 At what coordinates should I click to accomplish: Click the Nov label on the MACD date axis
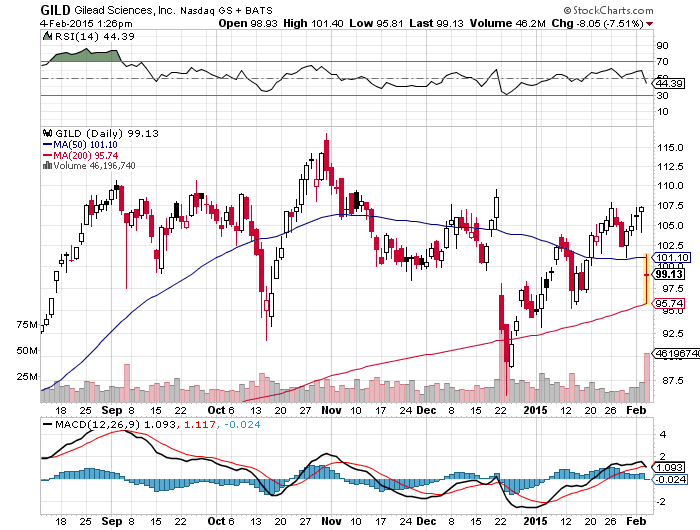(x=331, y=521)
